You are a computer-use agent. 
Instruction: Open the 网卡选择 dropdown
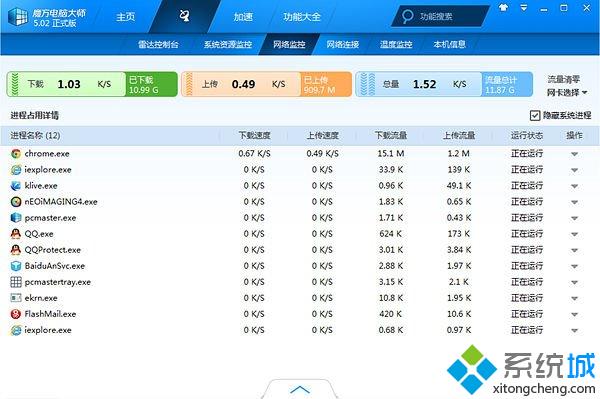566,93
